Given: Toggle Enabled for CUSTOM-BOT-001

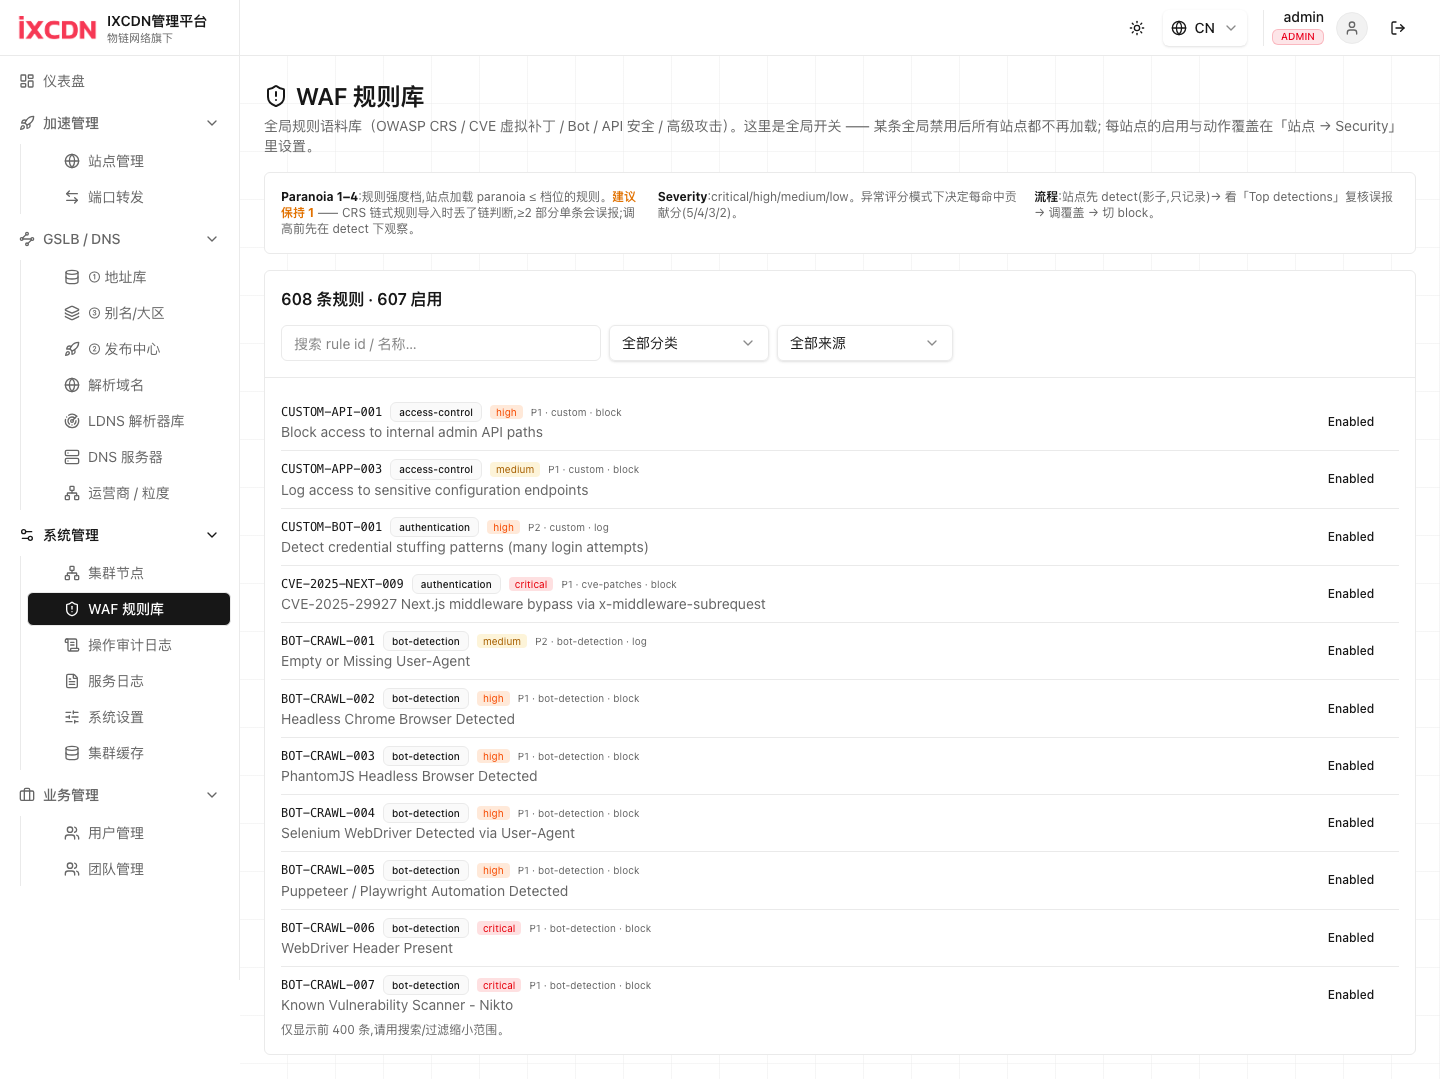Looking at the screenshot, I should point(1351,537).
